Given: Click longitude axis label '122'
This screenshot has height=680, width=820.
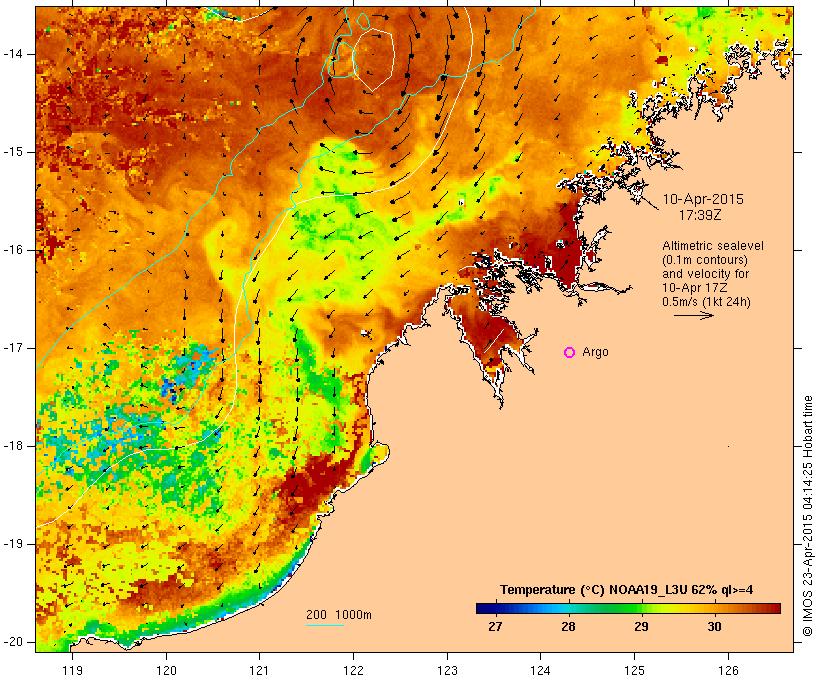Looking at the screenshot, I should pos(353,670).
